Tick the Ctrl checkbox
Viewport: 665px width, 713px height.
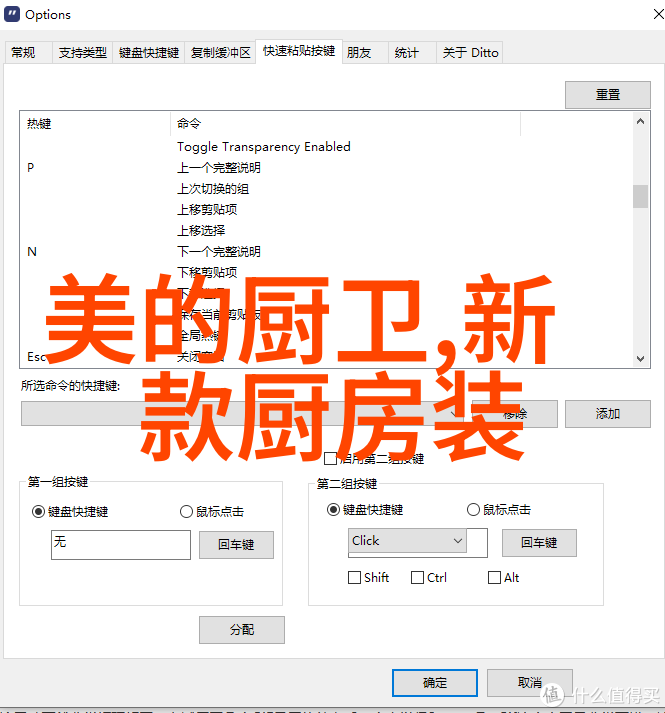pyautogui.click(x=417, y=577)
